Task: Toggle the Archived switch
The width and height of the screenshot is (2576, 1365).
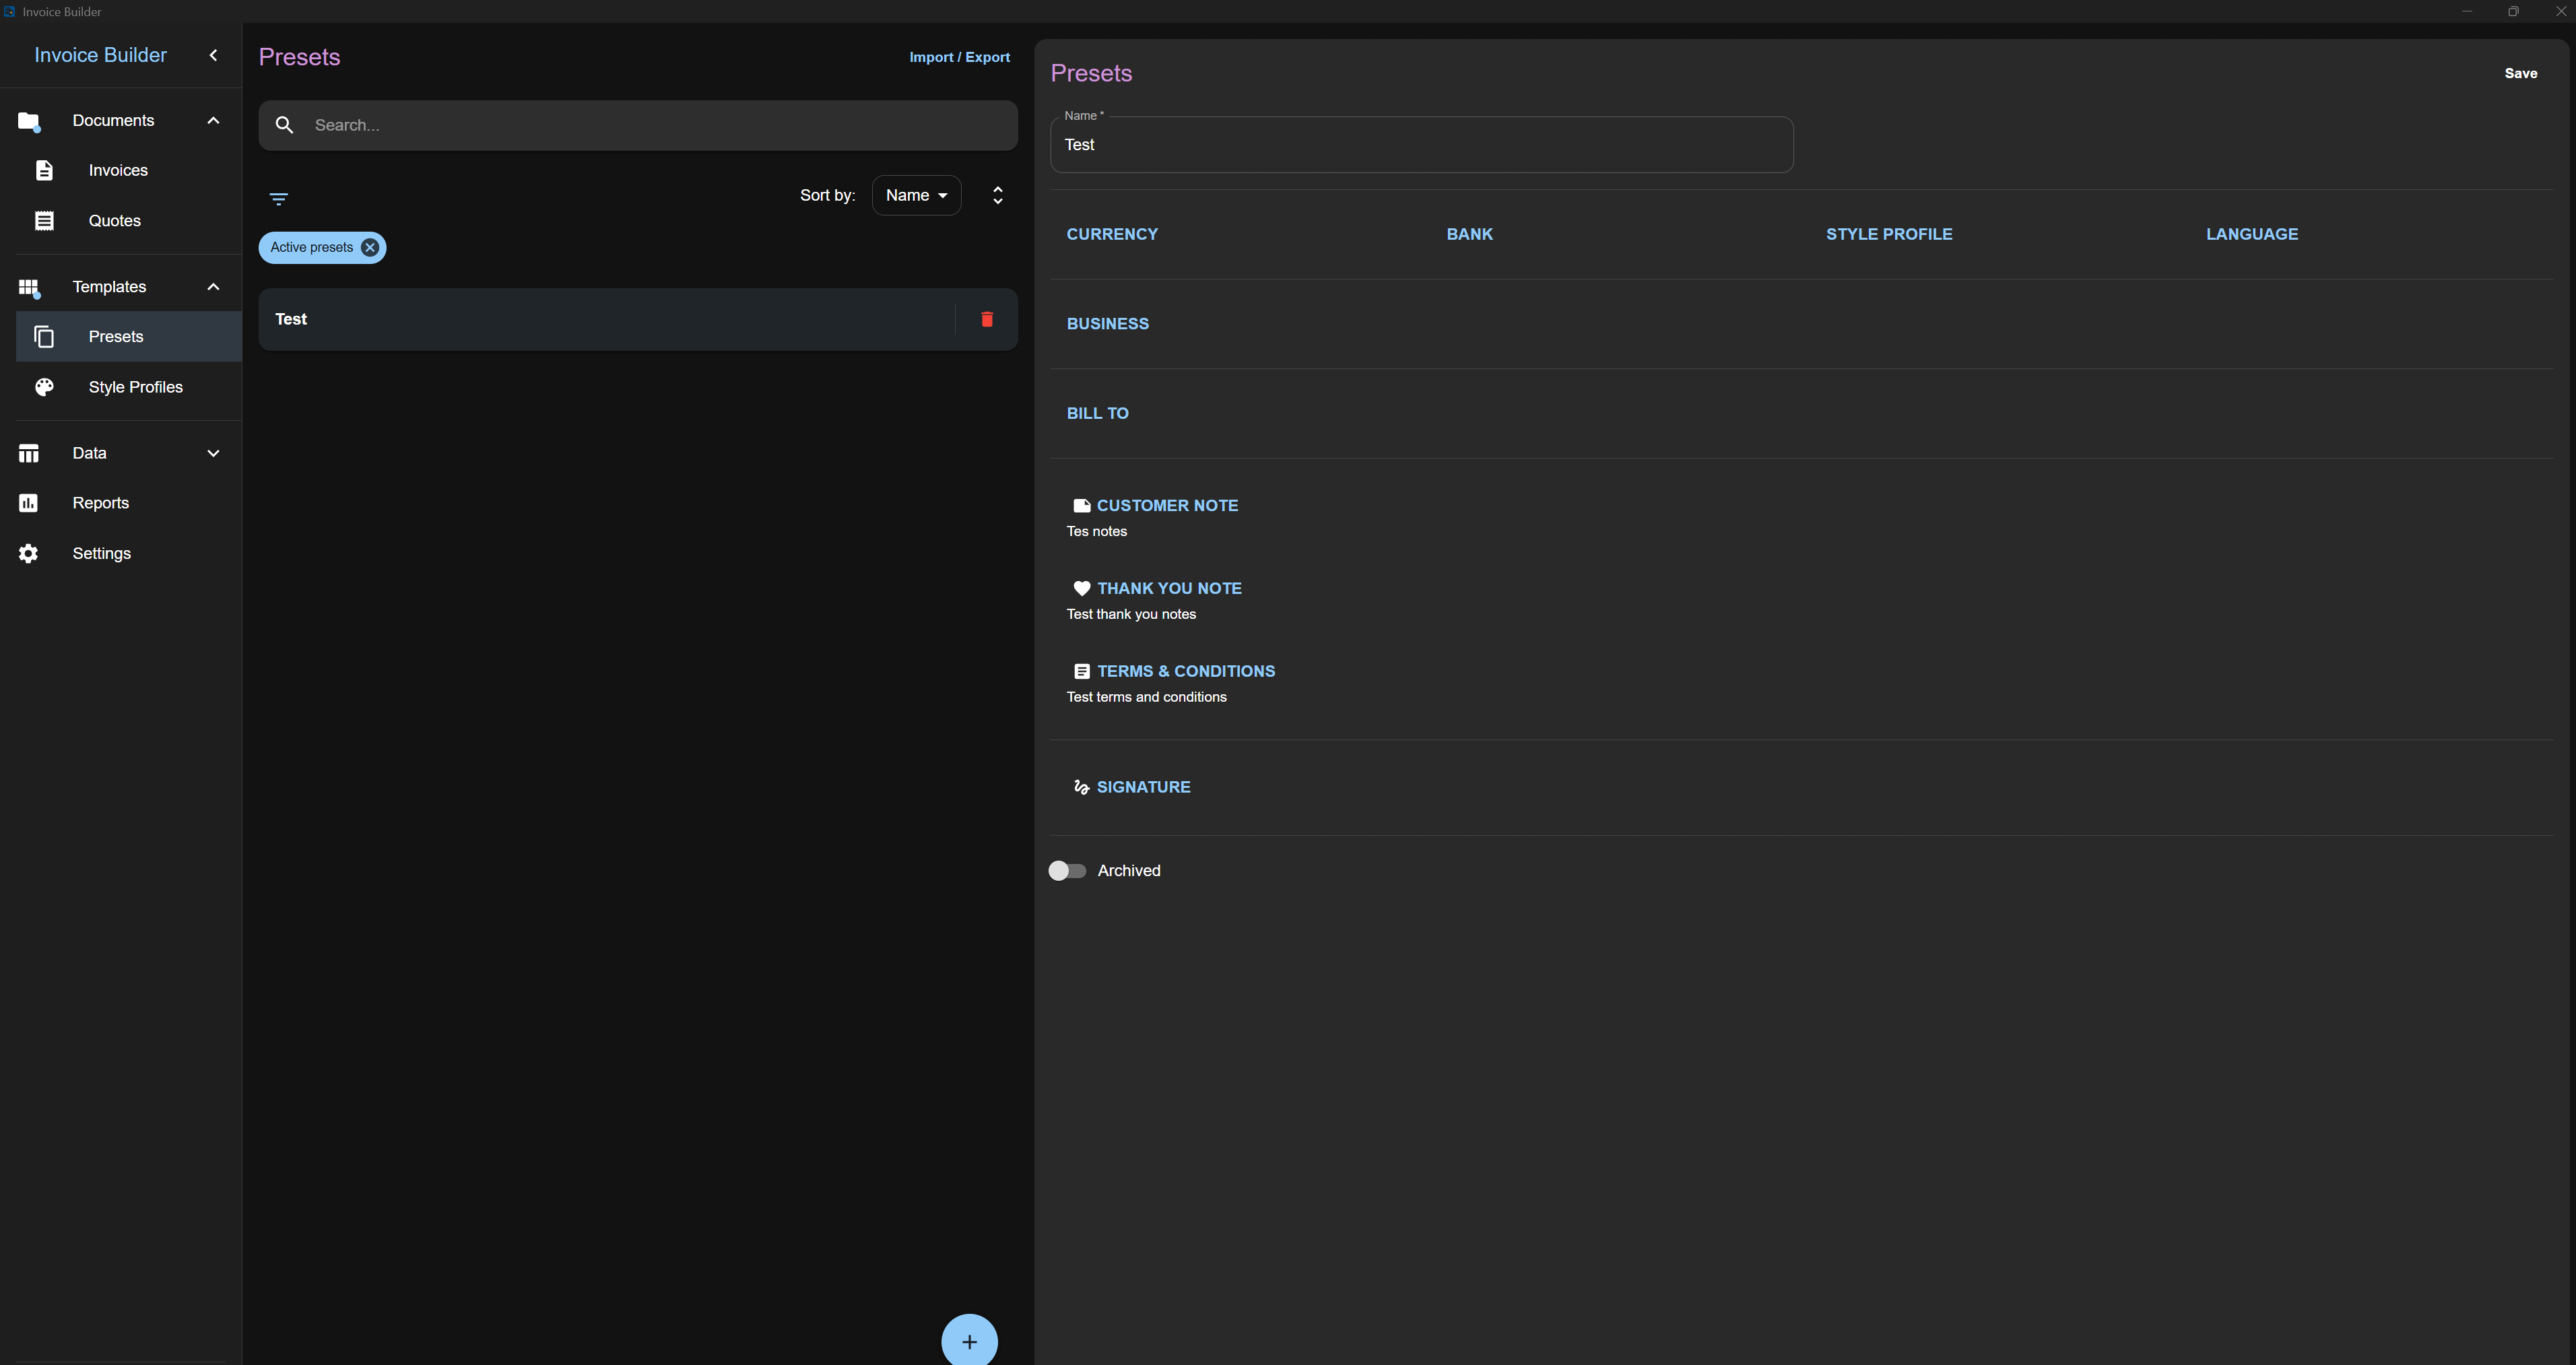Action: pyautogui.click(x=1067, y=871)
